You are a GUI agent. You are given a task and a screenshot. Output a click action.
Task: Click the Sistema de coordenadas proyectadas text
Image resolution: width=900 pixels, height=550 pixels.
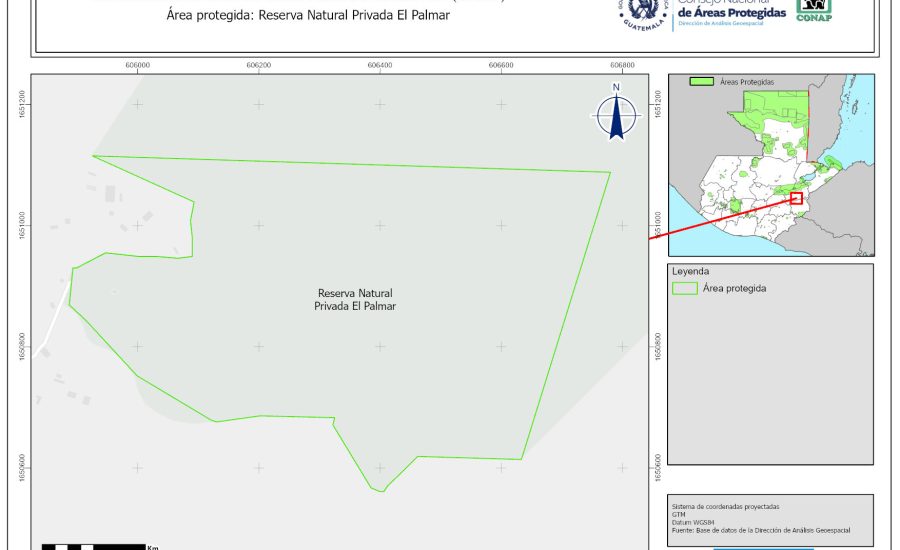(725, 507)
